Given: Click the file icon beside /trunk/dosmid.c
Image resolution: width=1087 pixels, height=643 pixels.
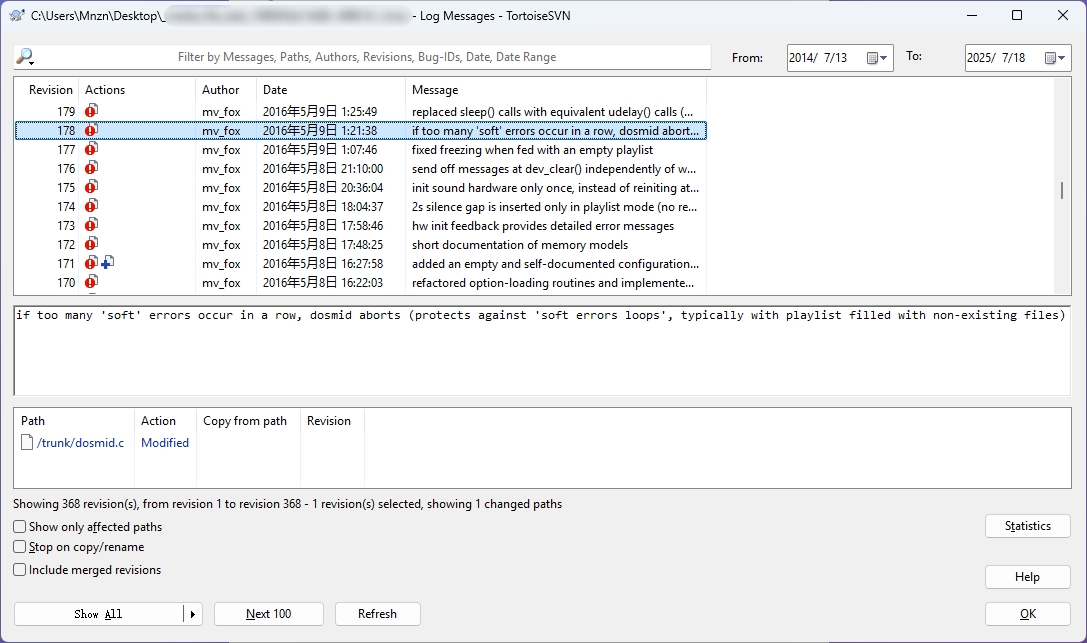Looking at the screenshot, I should 28,443.
